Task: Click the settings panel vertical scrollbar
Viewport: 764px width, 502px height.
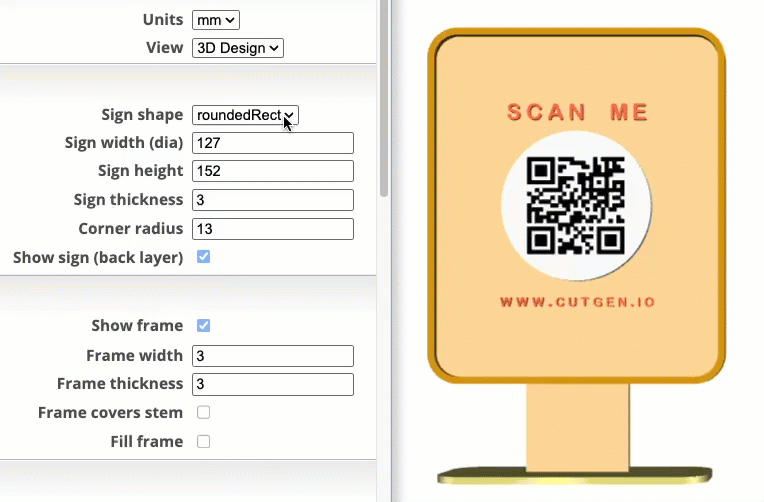Action: click(383, 100)
